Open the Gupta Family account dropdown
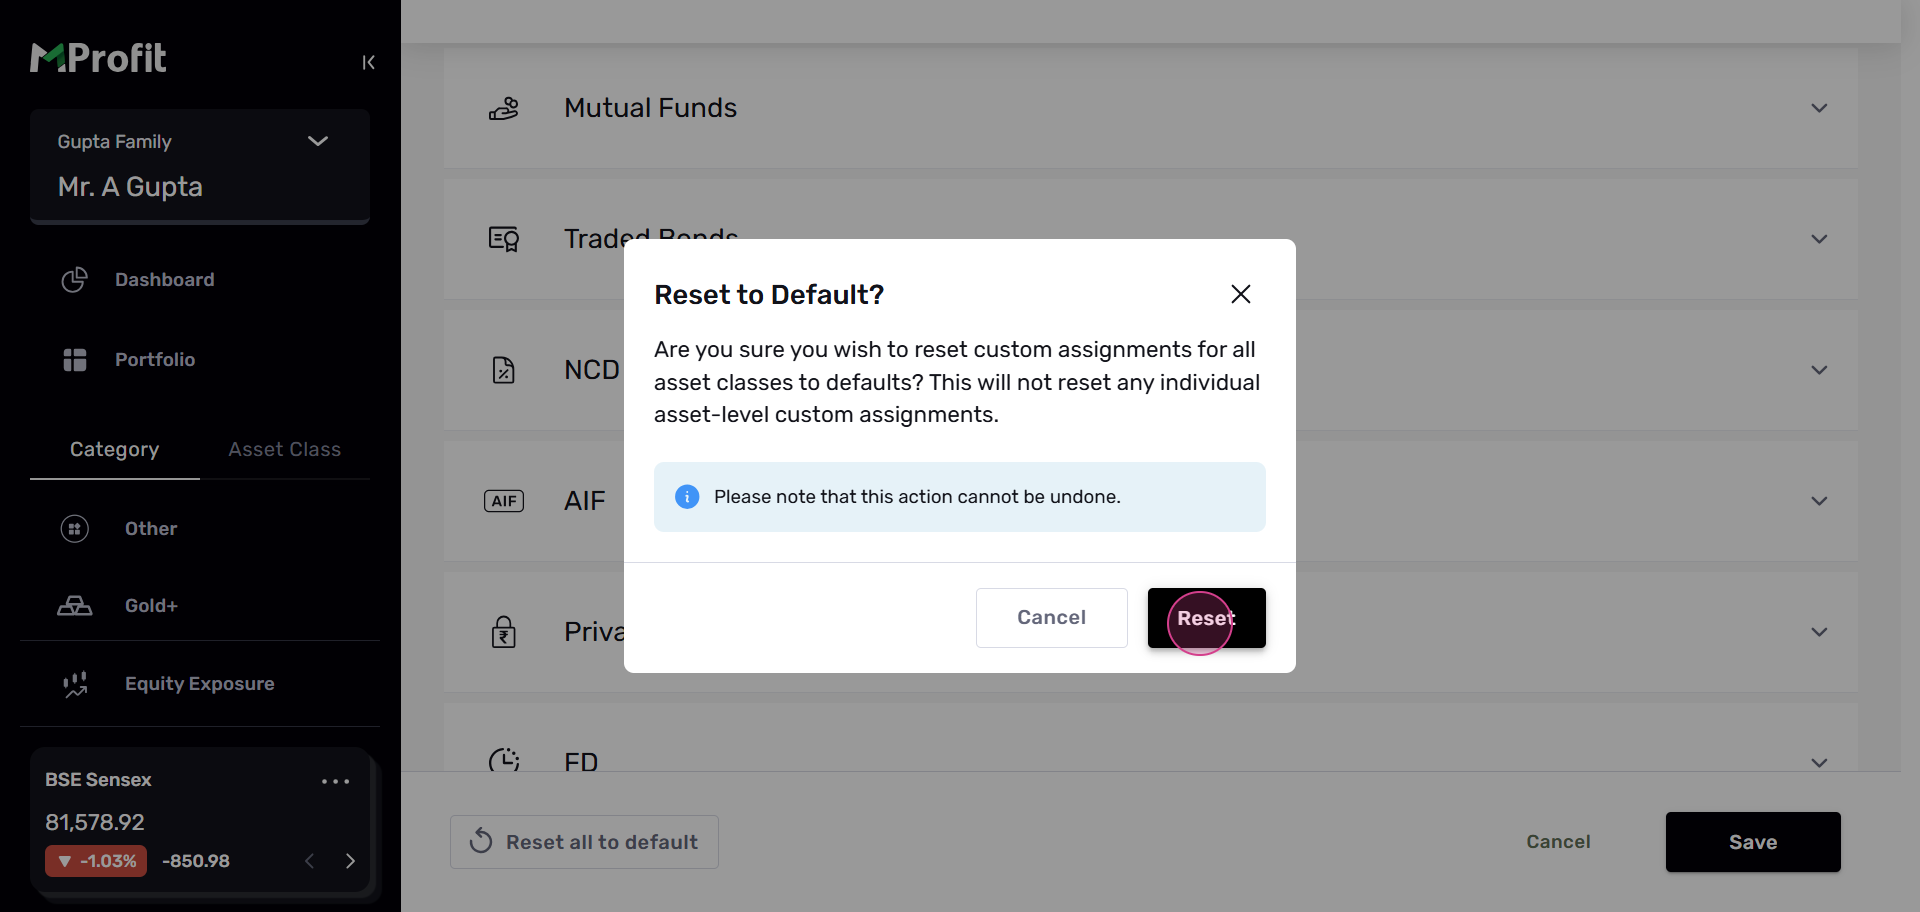1920x912 pixels. click(318, 141)
